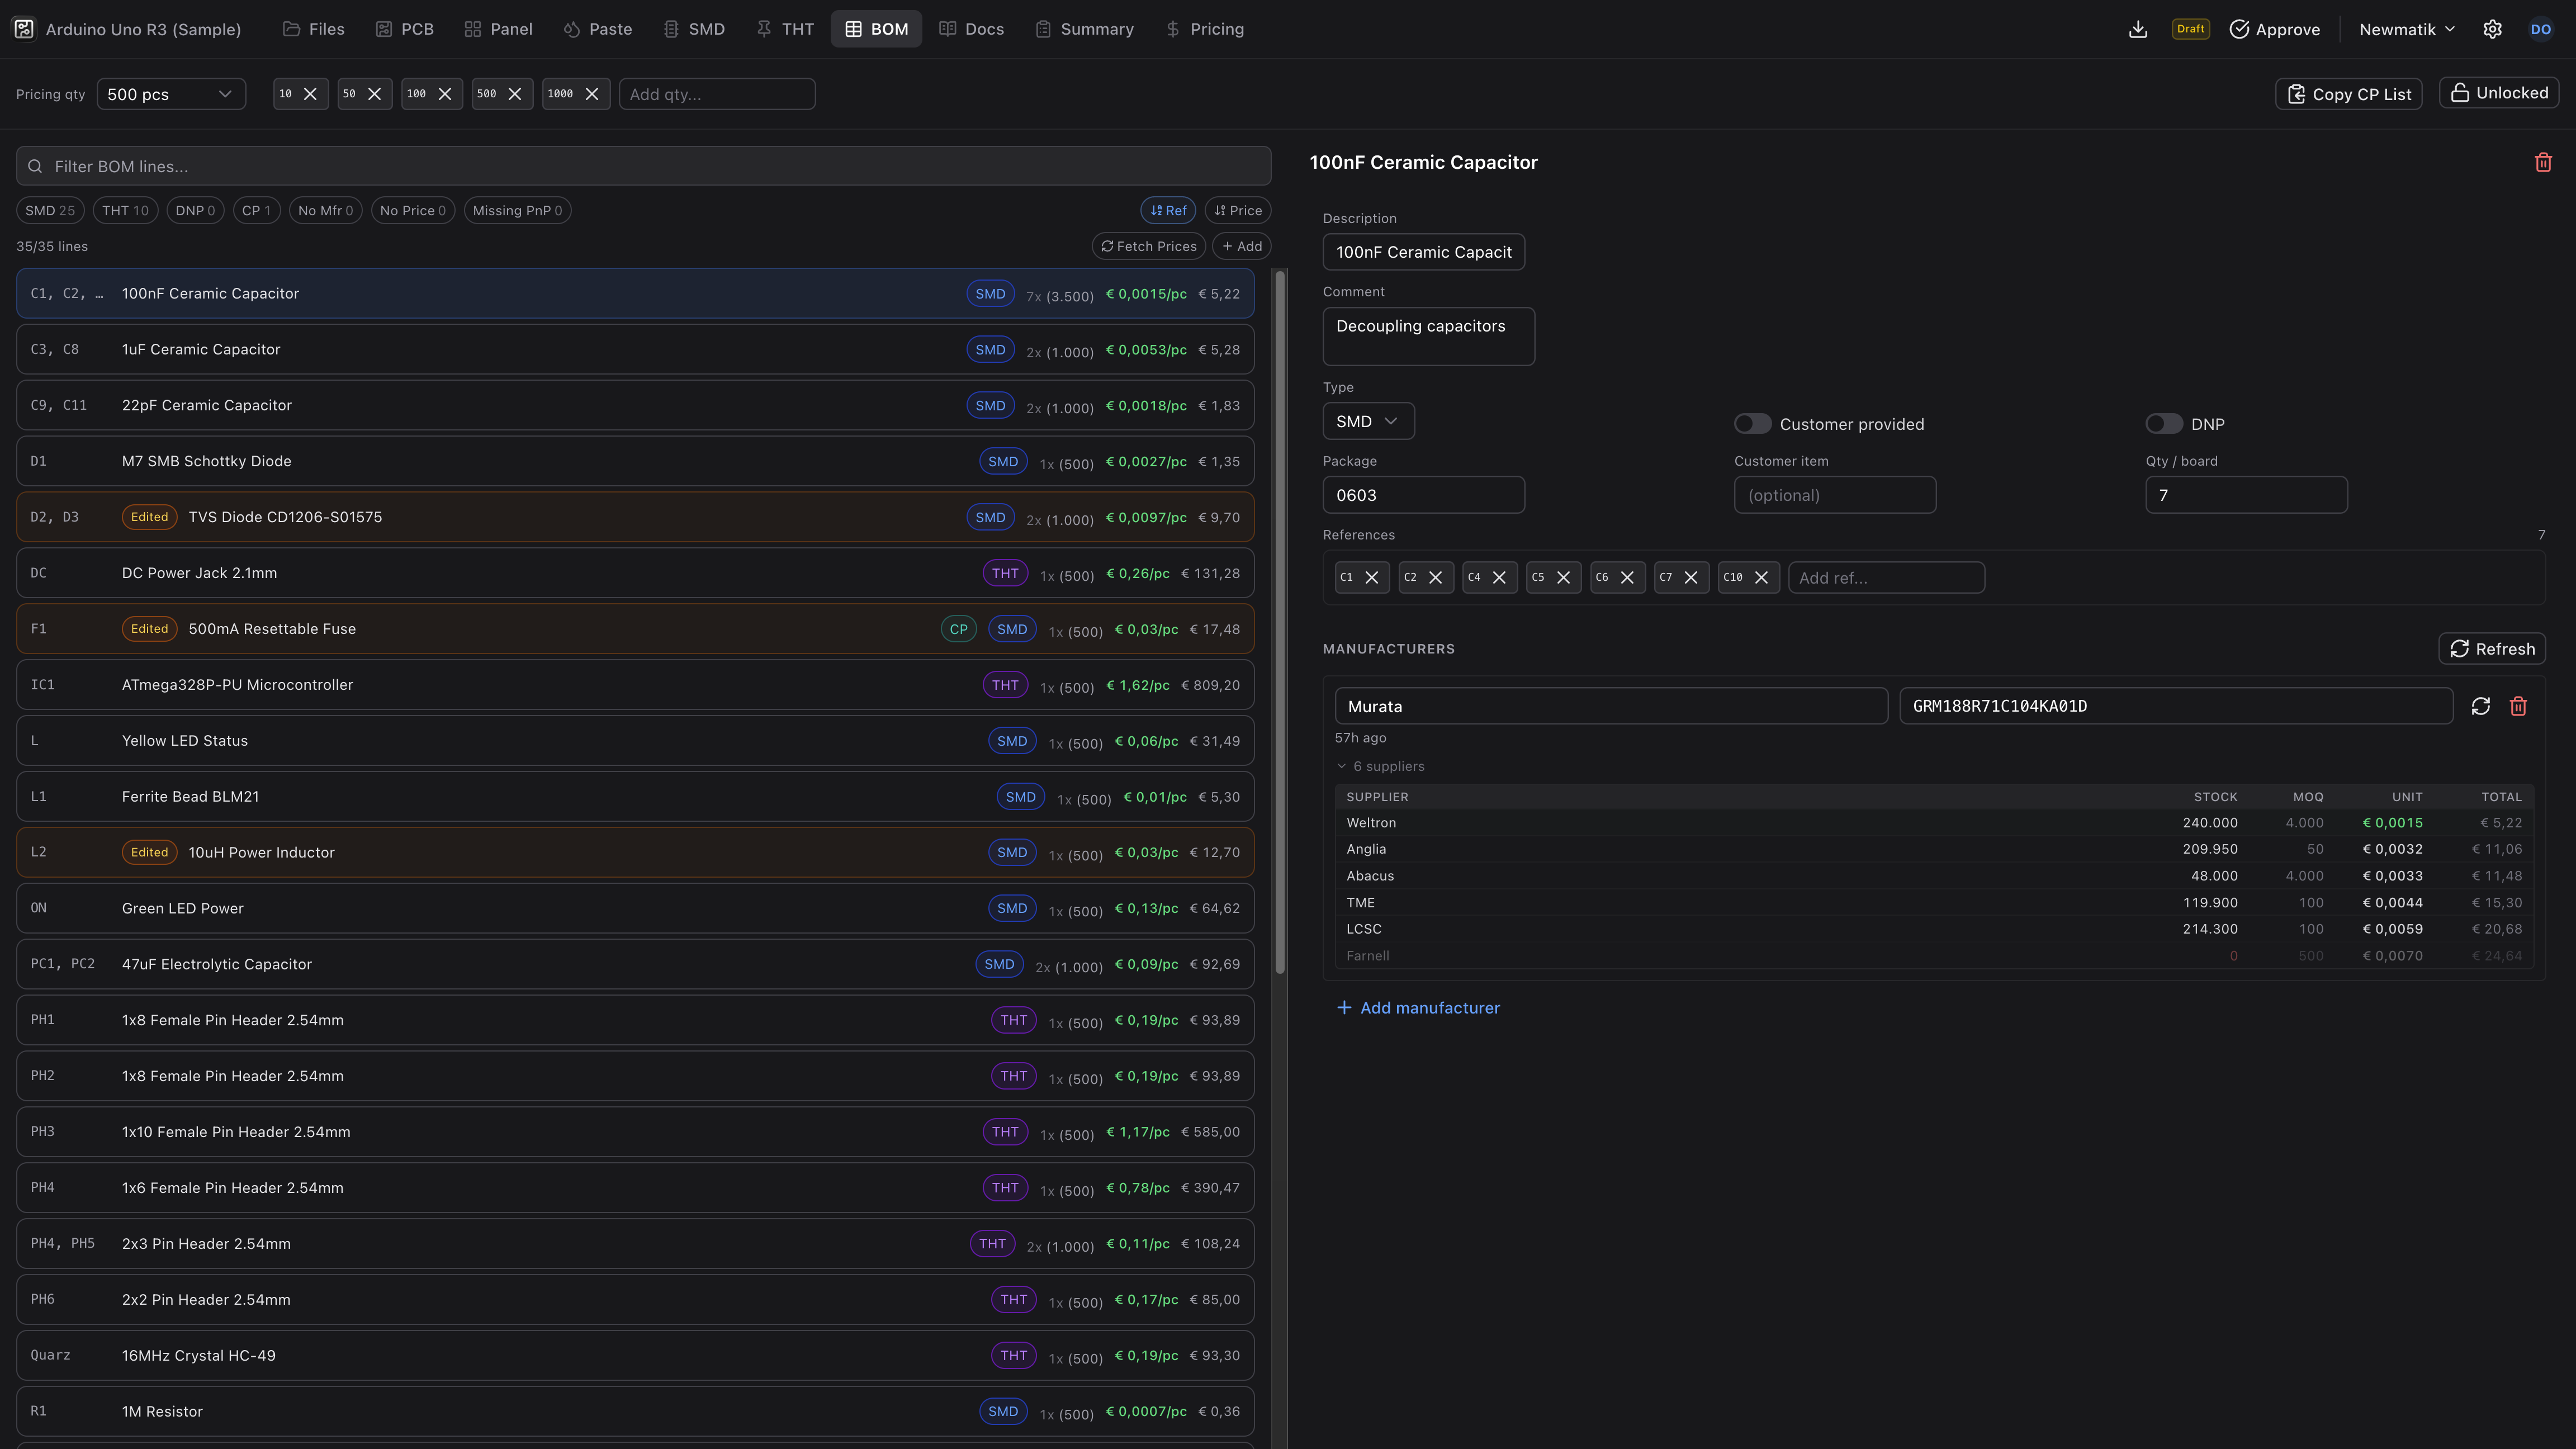Click Add manufacturer link
The height and width of the screenshot is (1449, 2576).
coord(1418,1008)
